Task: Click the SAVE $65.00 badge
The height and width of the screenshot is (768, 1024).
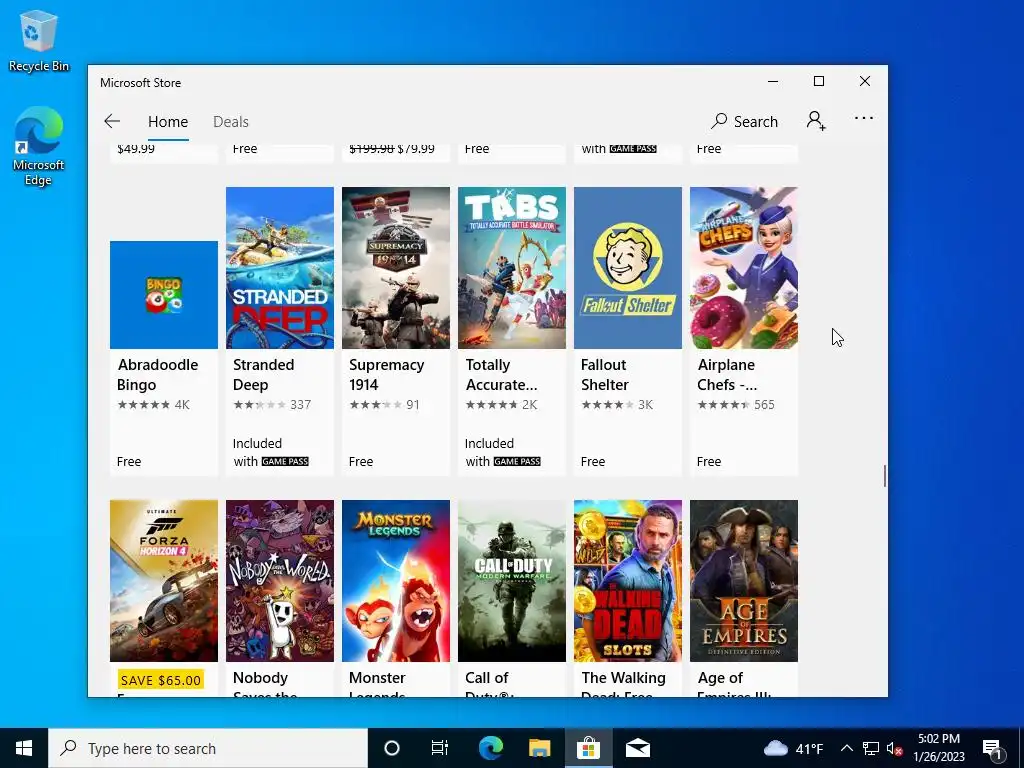Action: coord(161,680)
